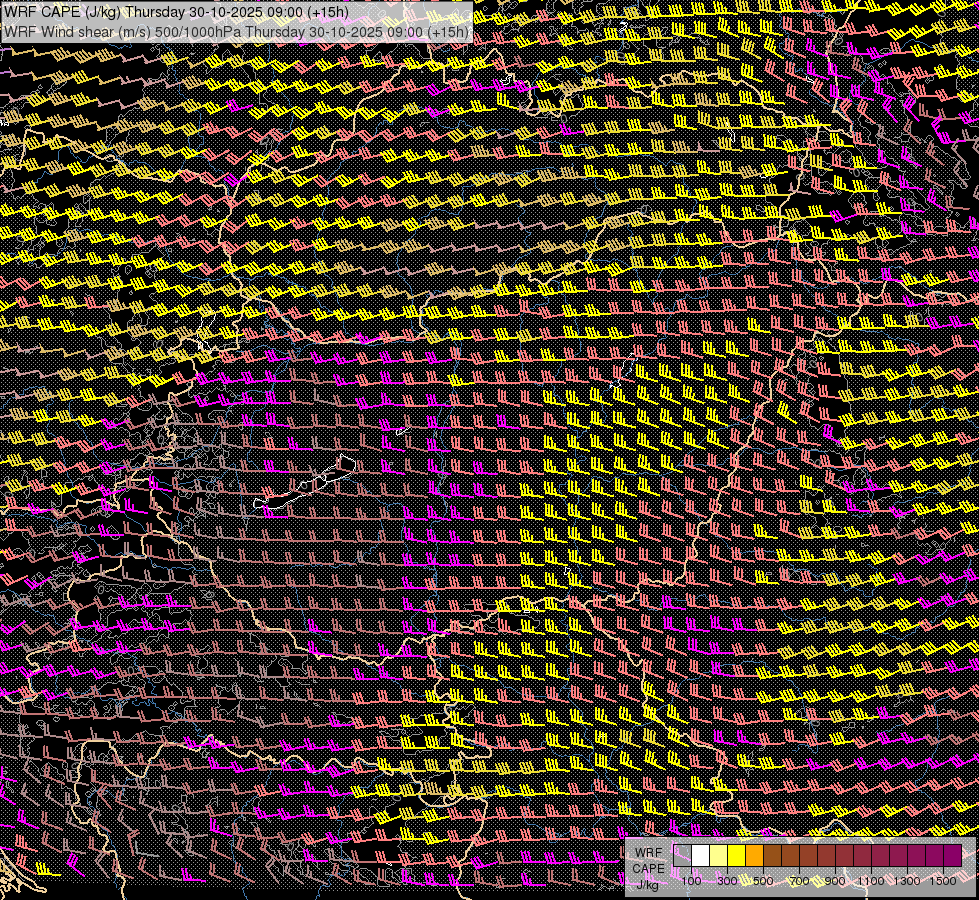Click the orange swatch in the legend
979x900 pixels.
[x=754, y=855]
